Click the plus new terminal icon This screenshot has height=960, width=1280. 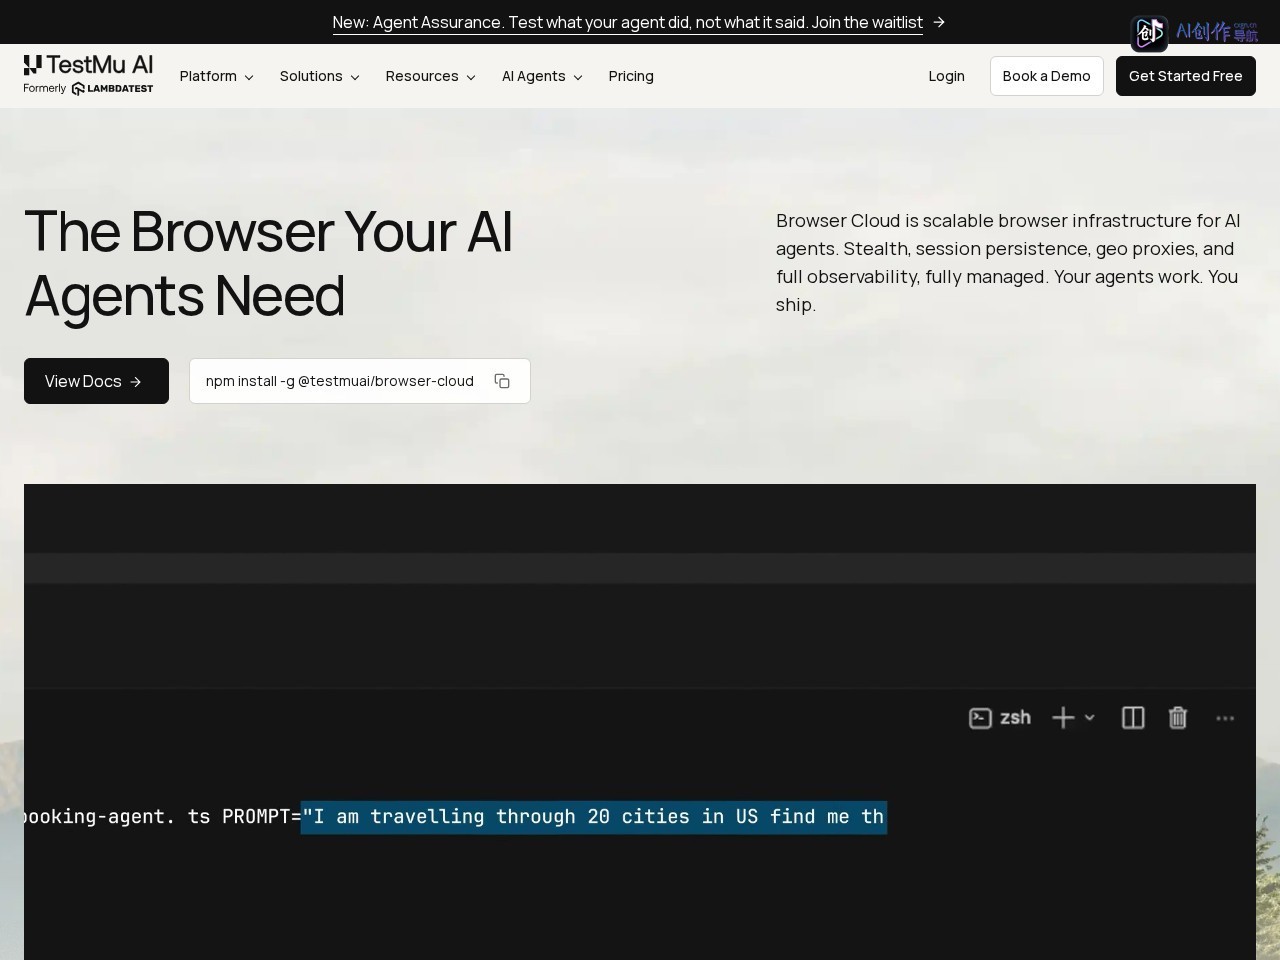pyautogui.click(x=1063, y=718)
